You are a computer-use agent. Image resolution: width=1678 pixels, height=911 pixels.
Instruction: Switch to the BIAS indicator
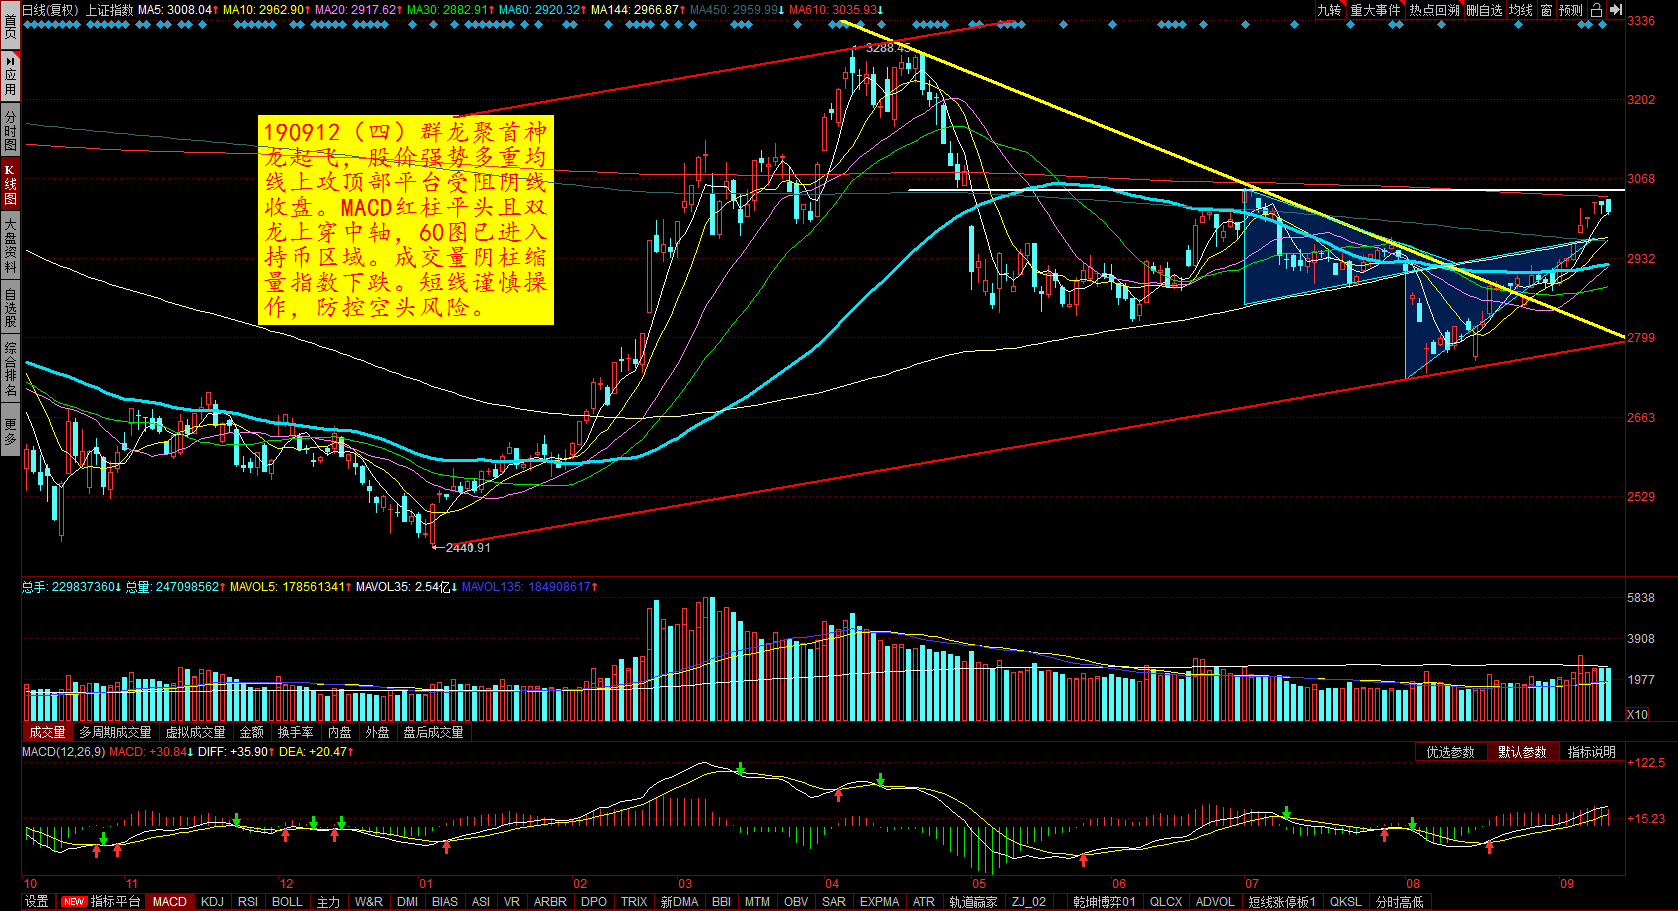coord(445,901)
